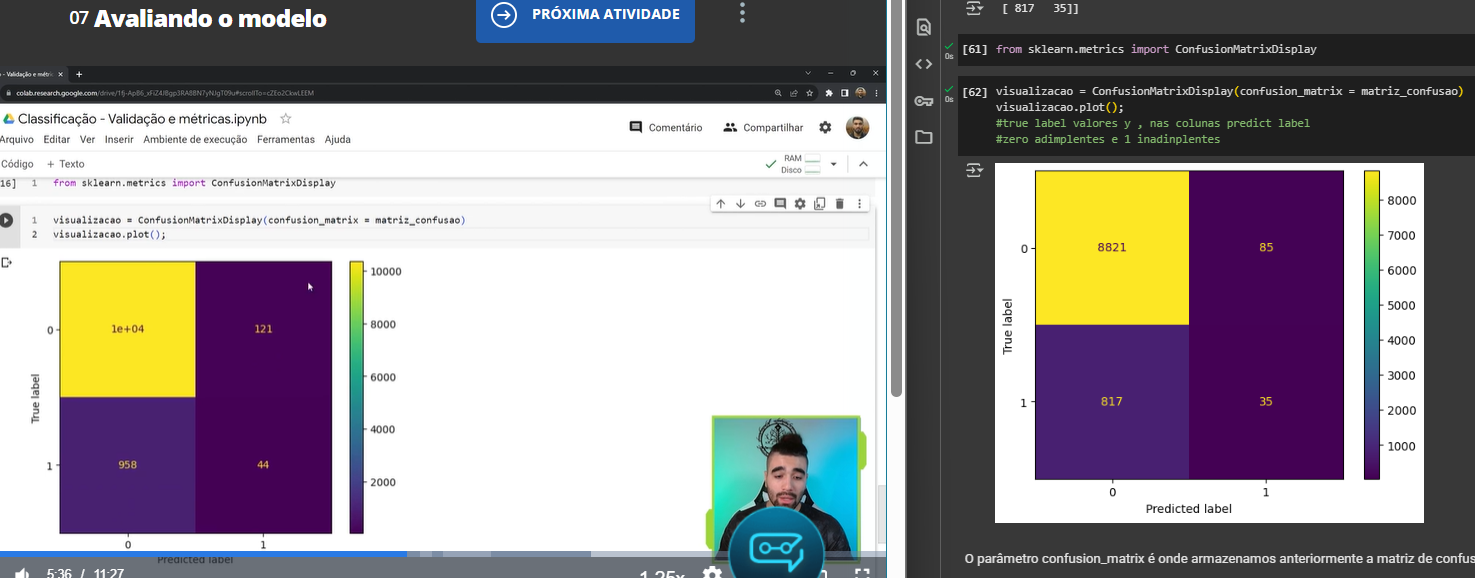Toggle the confusion matrix plot output icon
Image resolution: width=1475 pixels, height=578 pixels.
point(973,172)
